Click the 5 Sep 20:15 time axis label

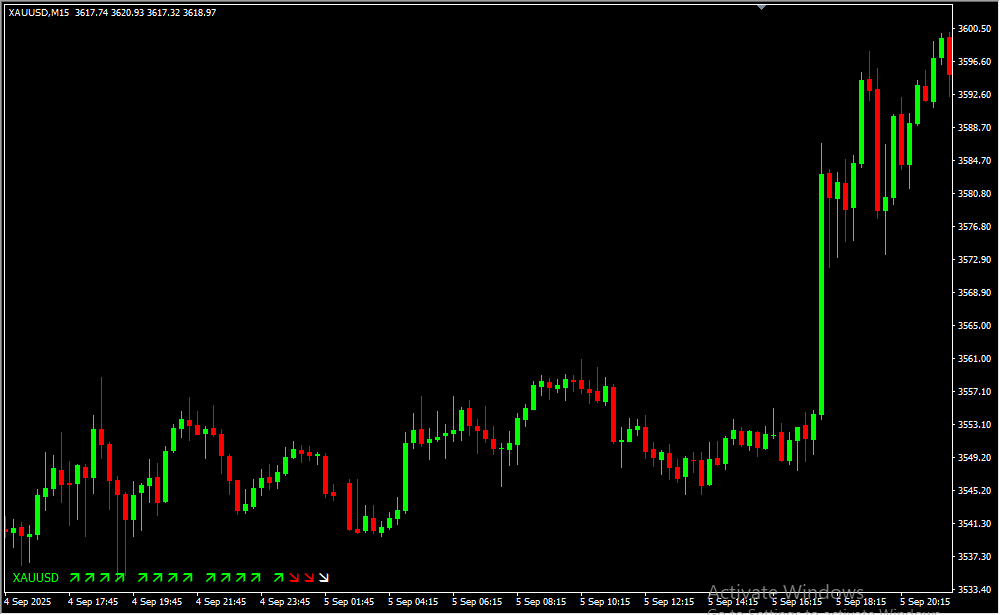925,602
